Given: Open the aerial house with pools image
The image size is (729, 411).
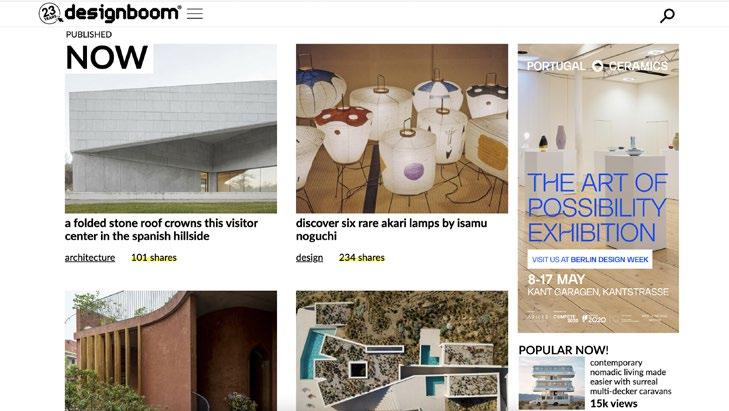Looking at the screenshot, I should click(x=402, y=351).
